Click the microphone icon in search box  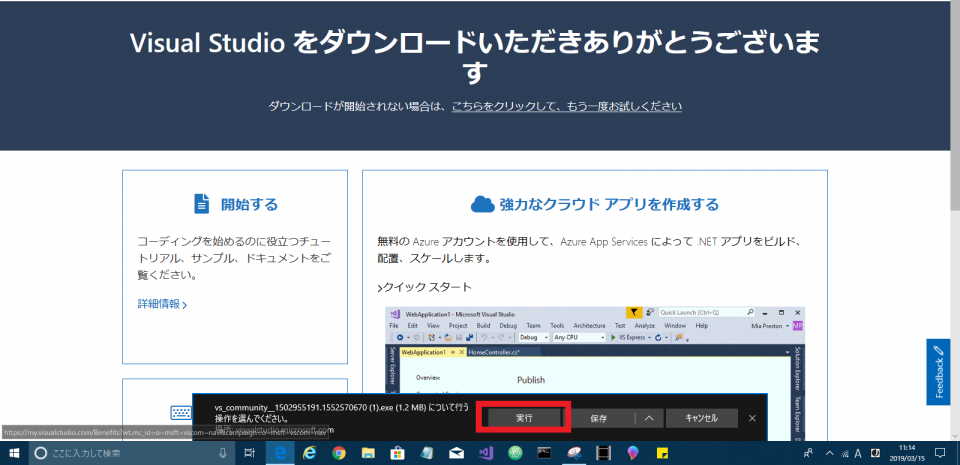(x=223, y=453)
